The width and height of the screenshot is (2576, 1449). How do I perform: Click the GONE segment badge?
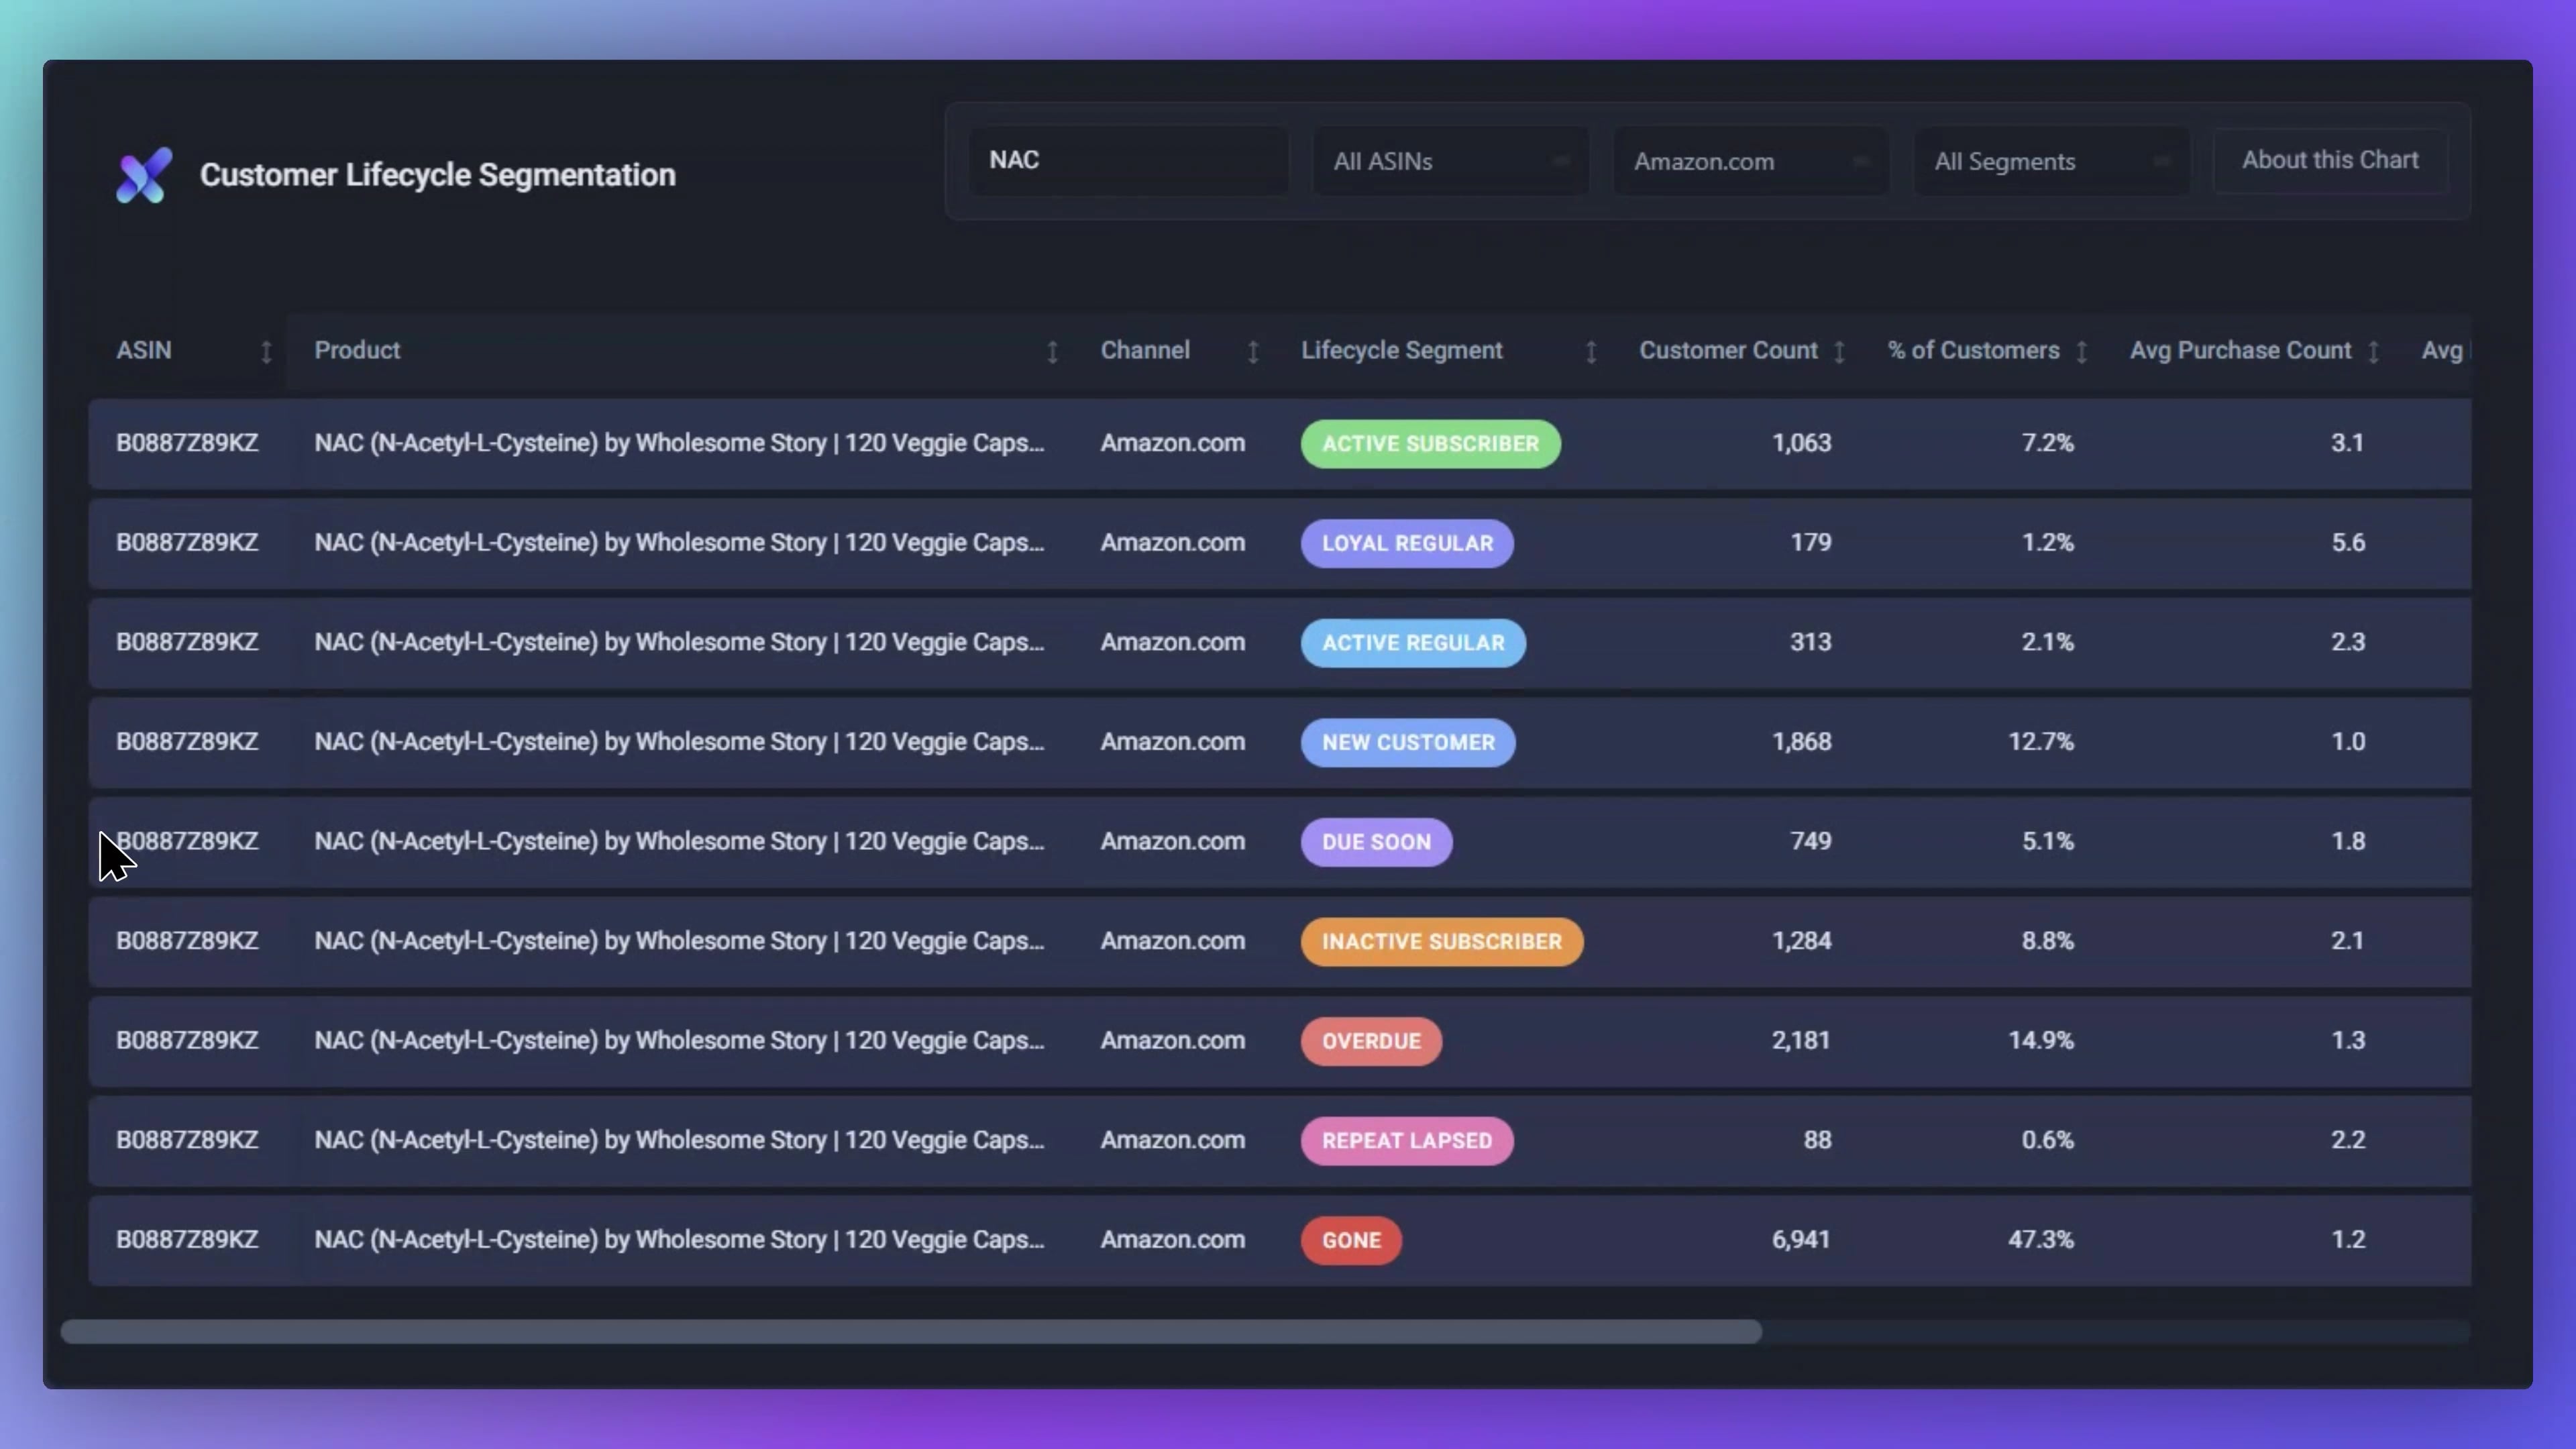[1351, 1240]
